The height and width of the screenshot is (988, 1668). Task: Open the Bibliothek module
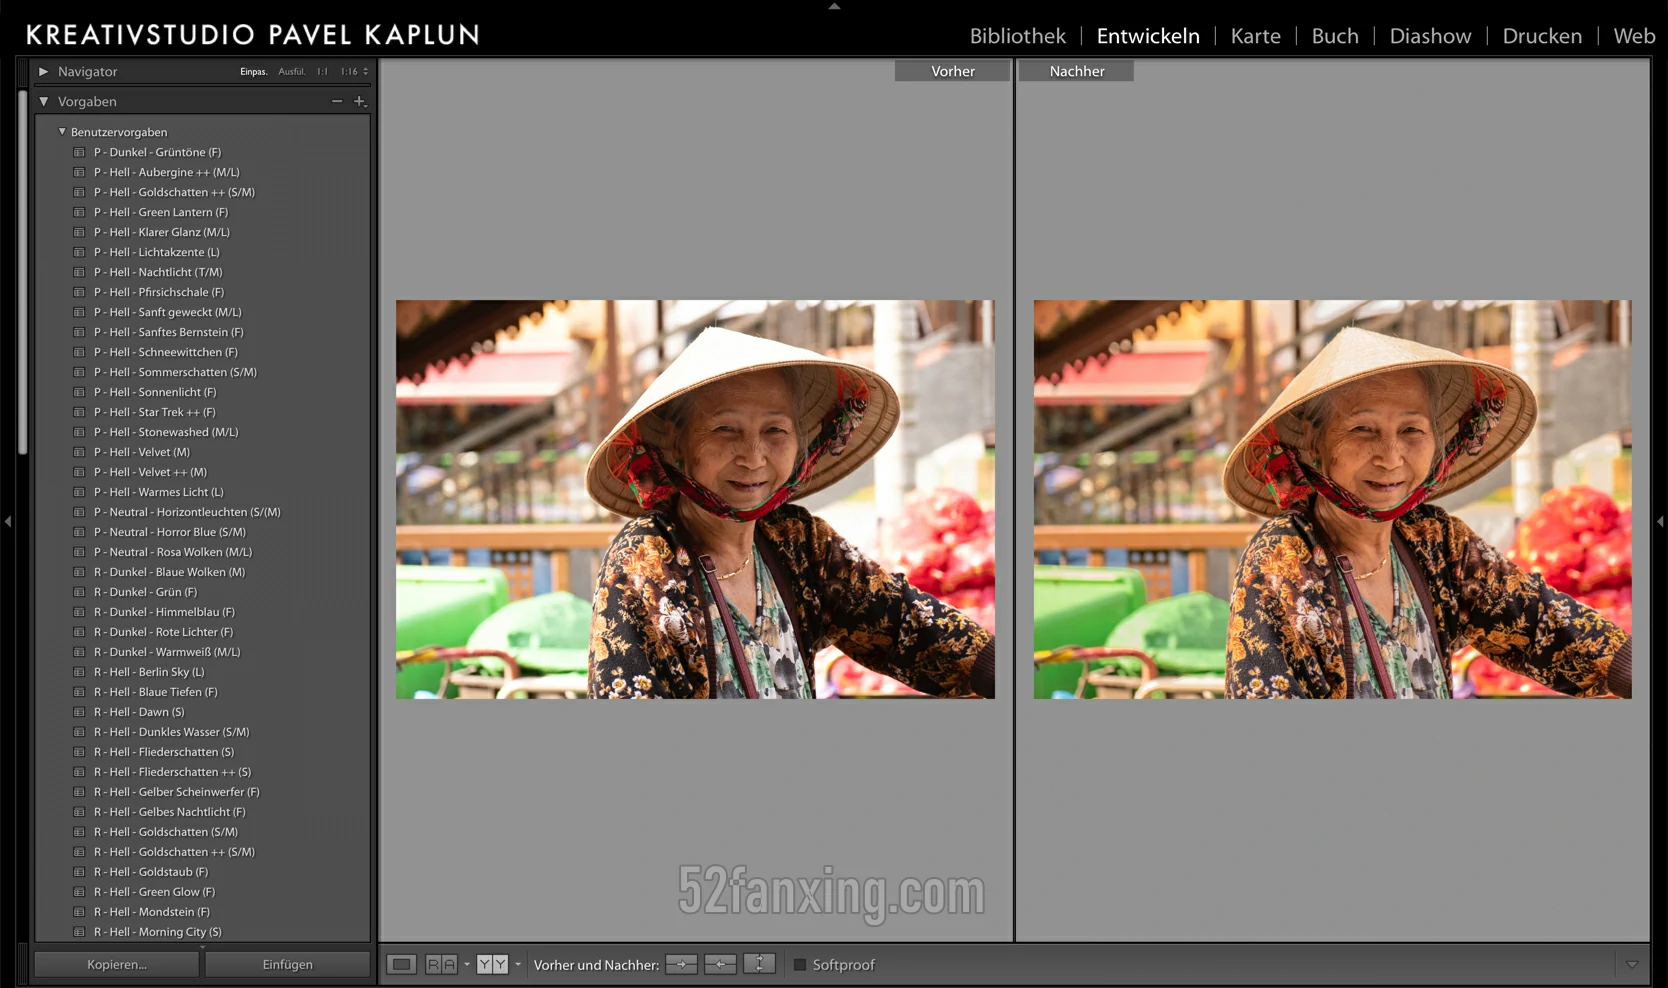coord(1018,36)
